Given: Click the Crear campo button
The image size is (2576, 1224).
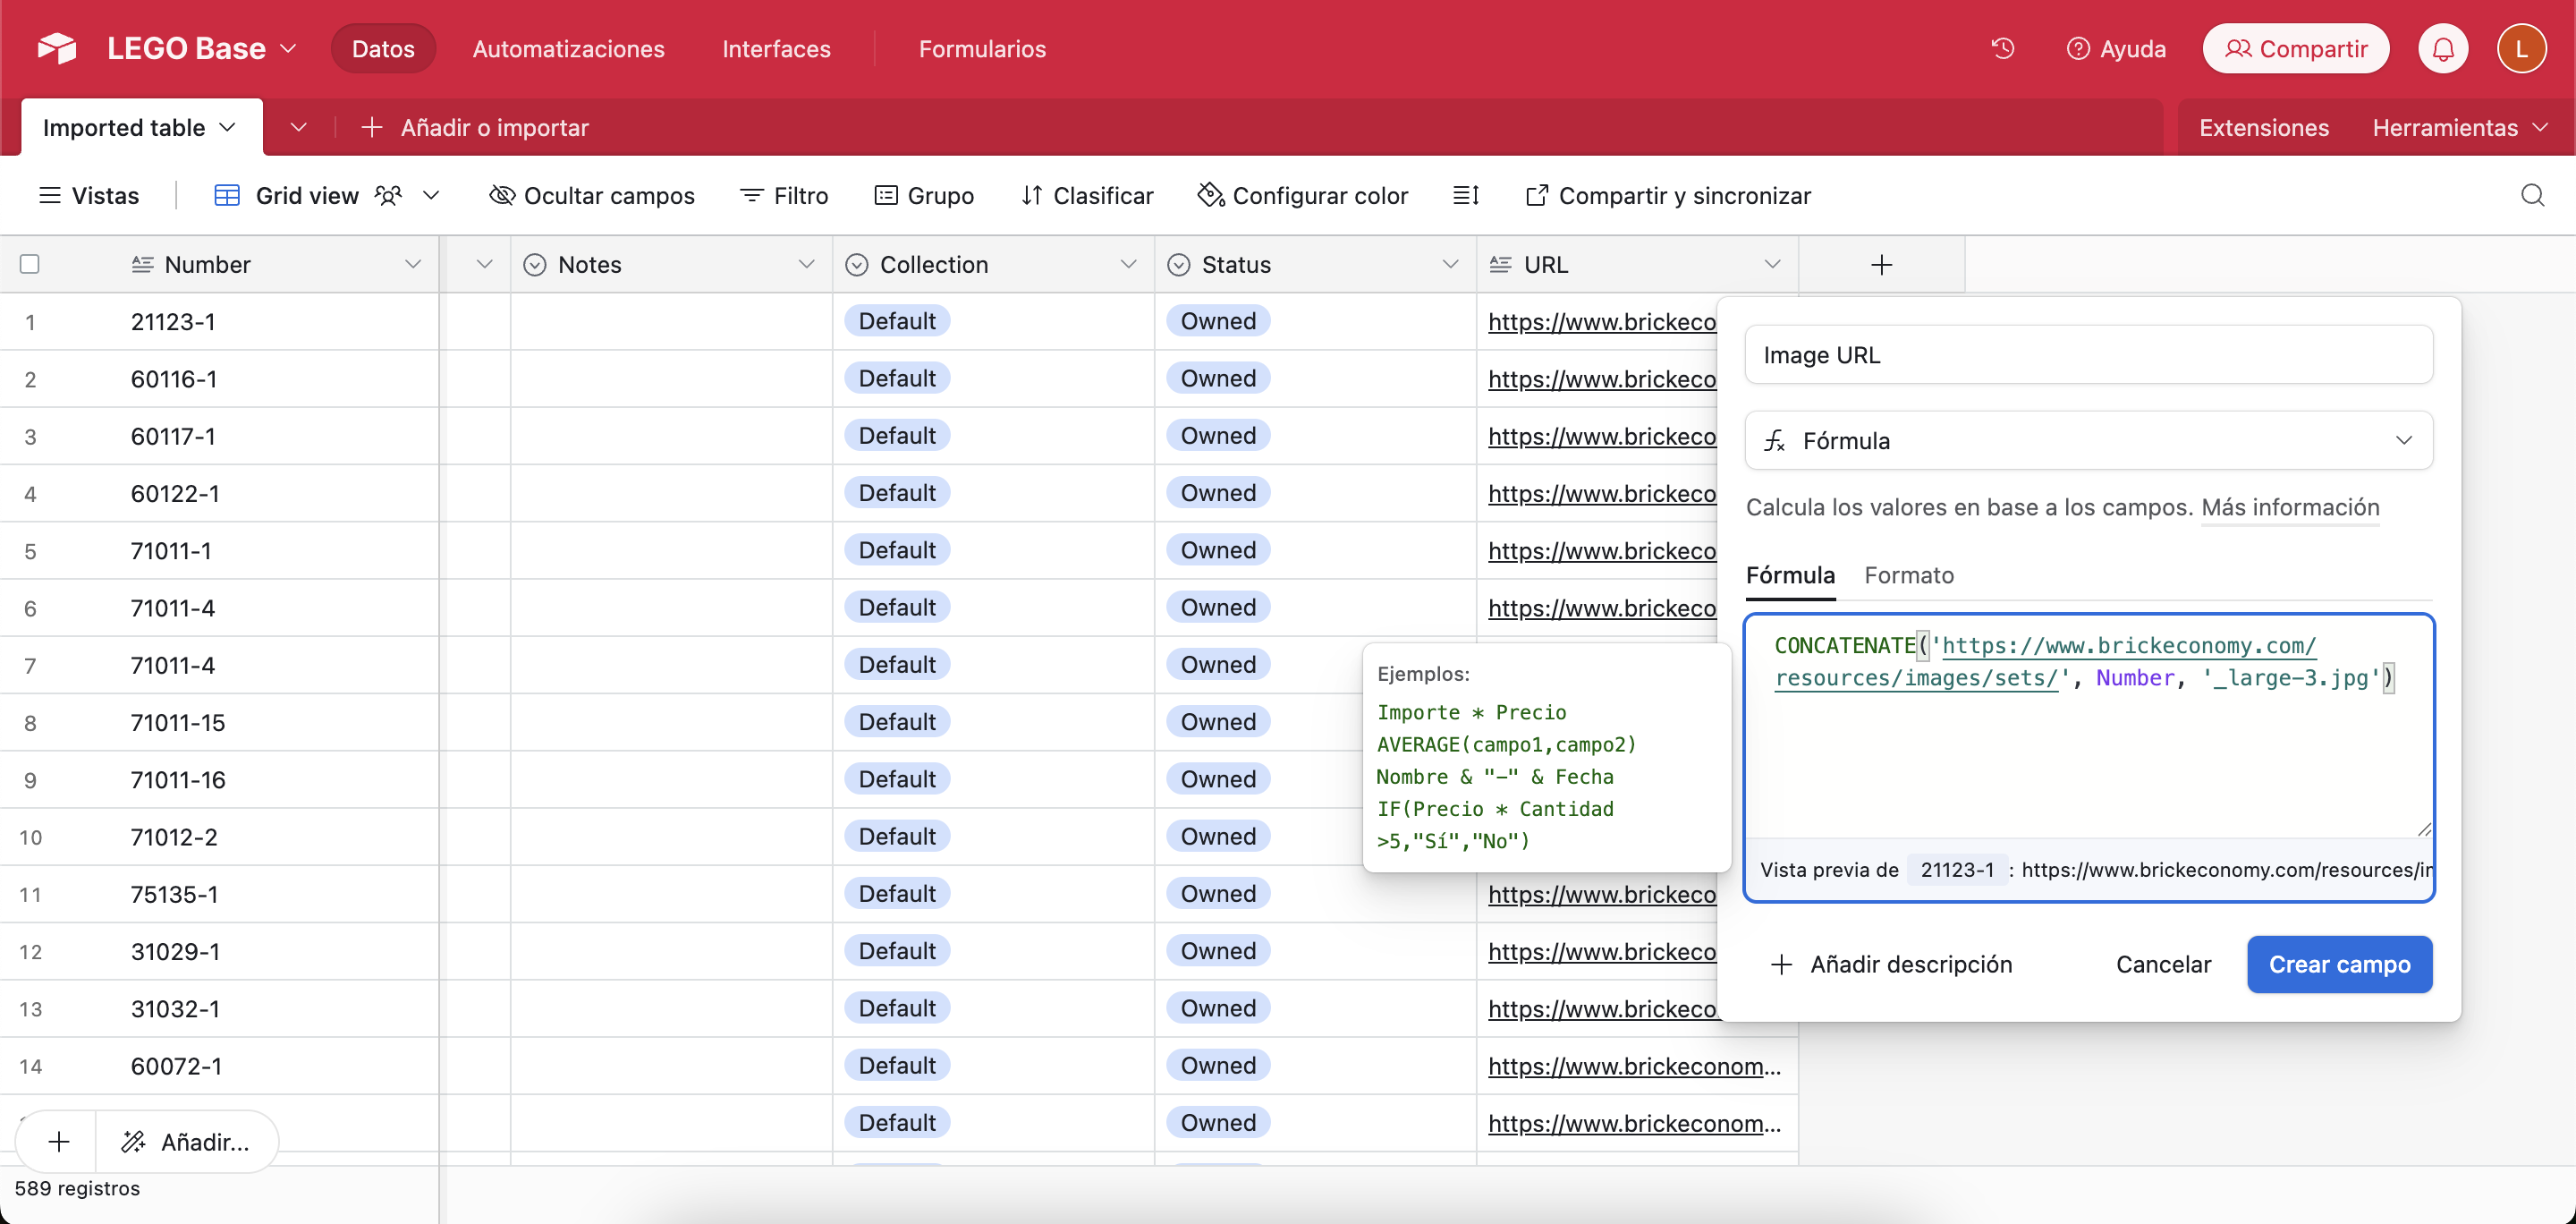Looking at the screenshot, I should 2338,964.
